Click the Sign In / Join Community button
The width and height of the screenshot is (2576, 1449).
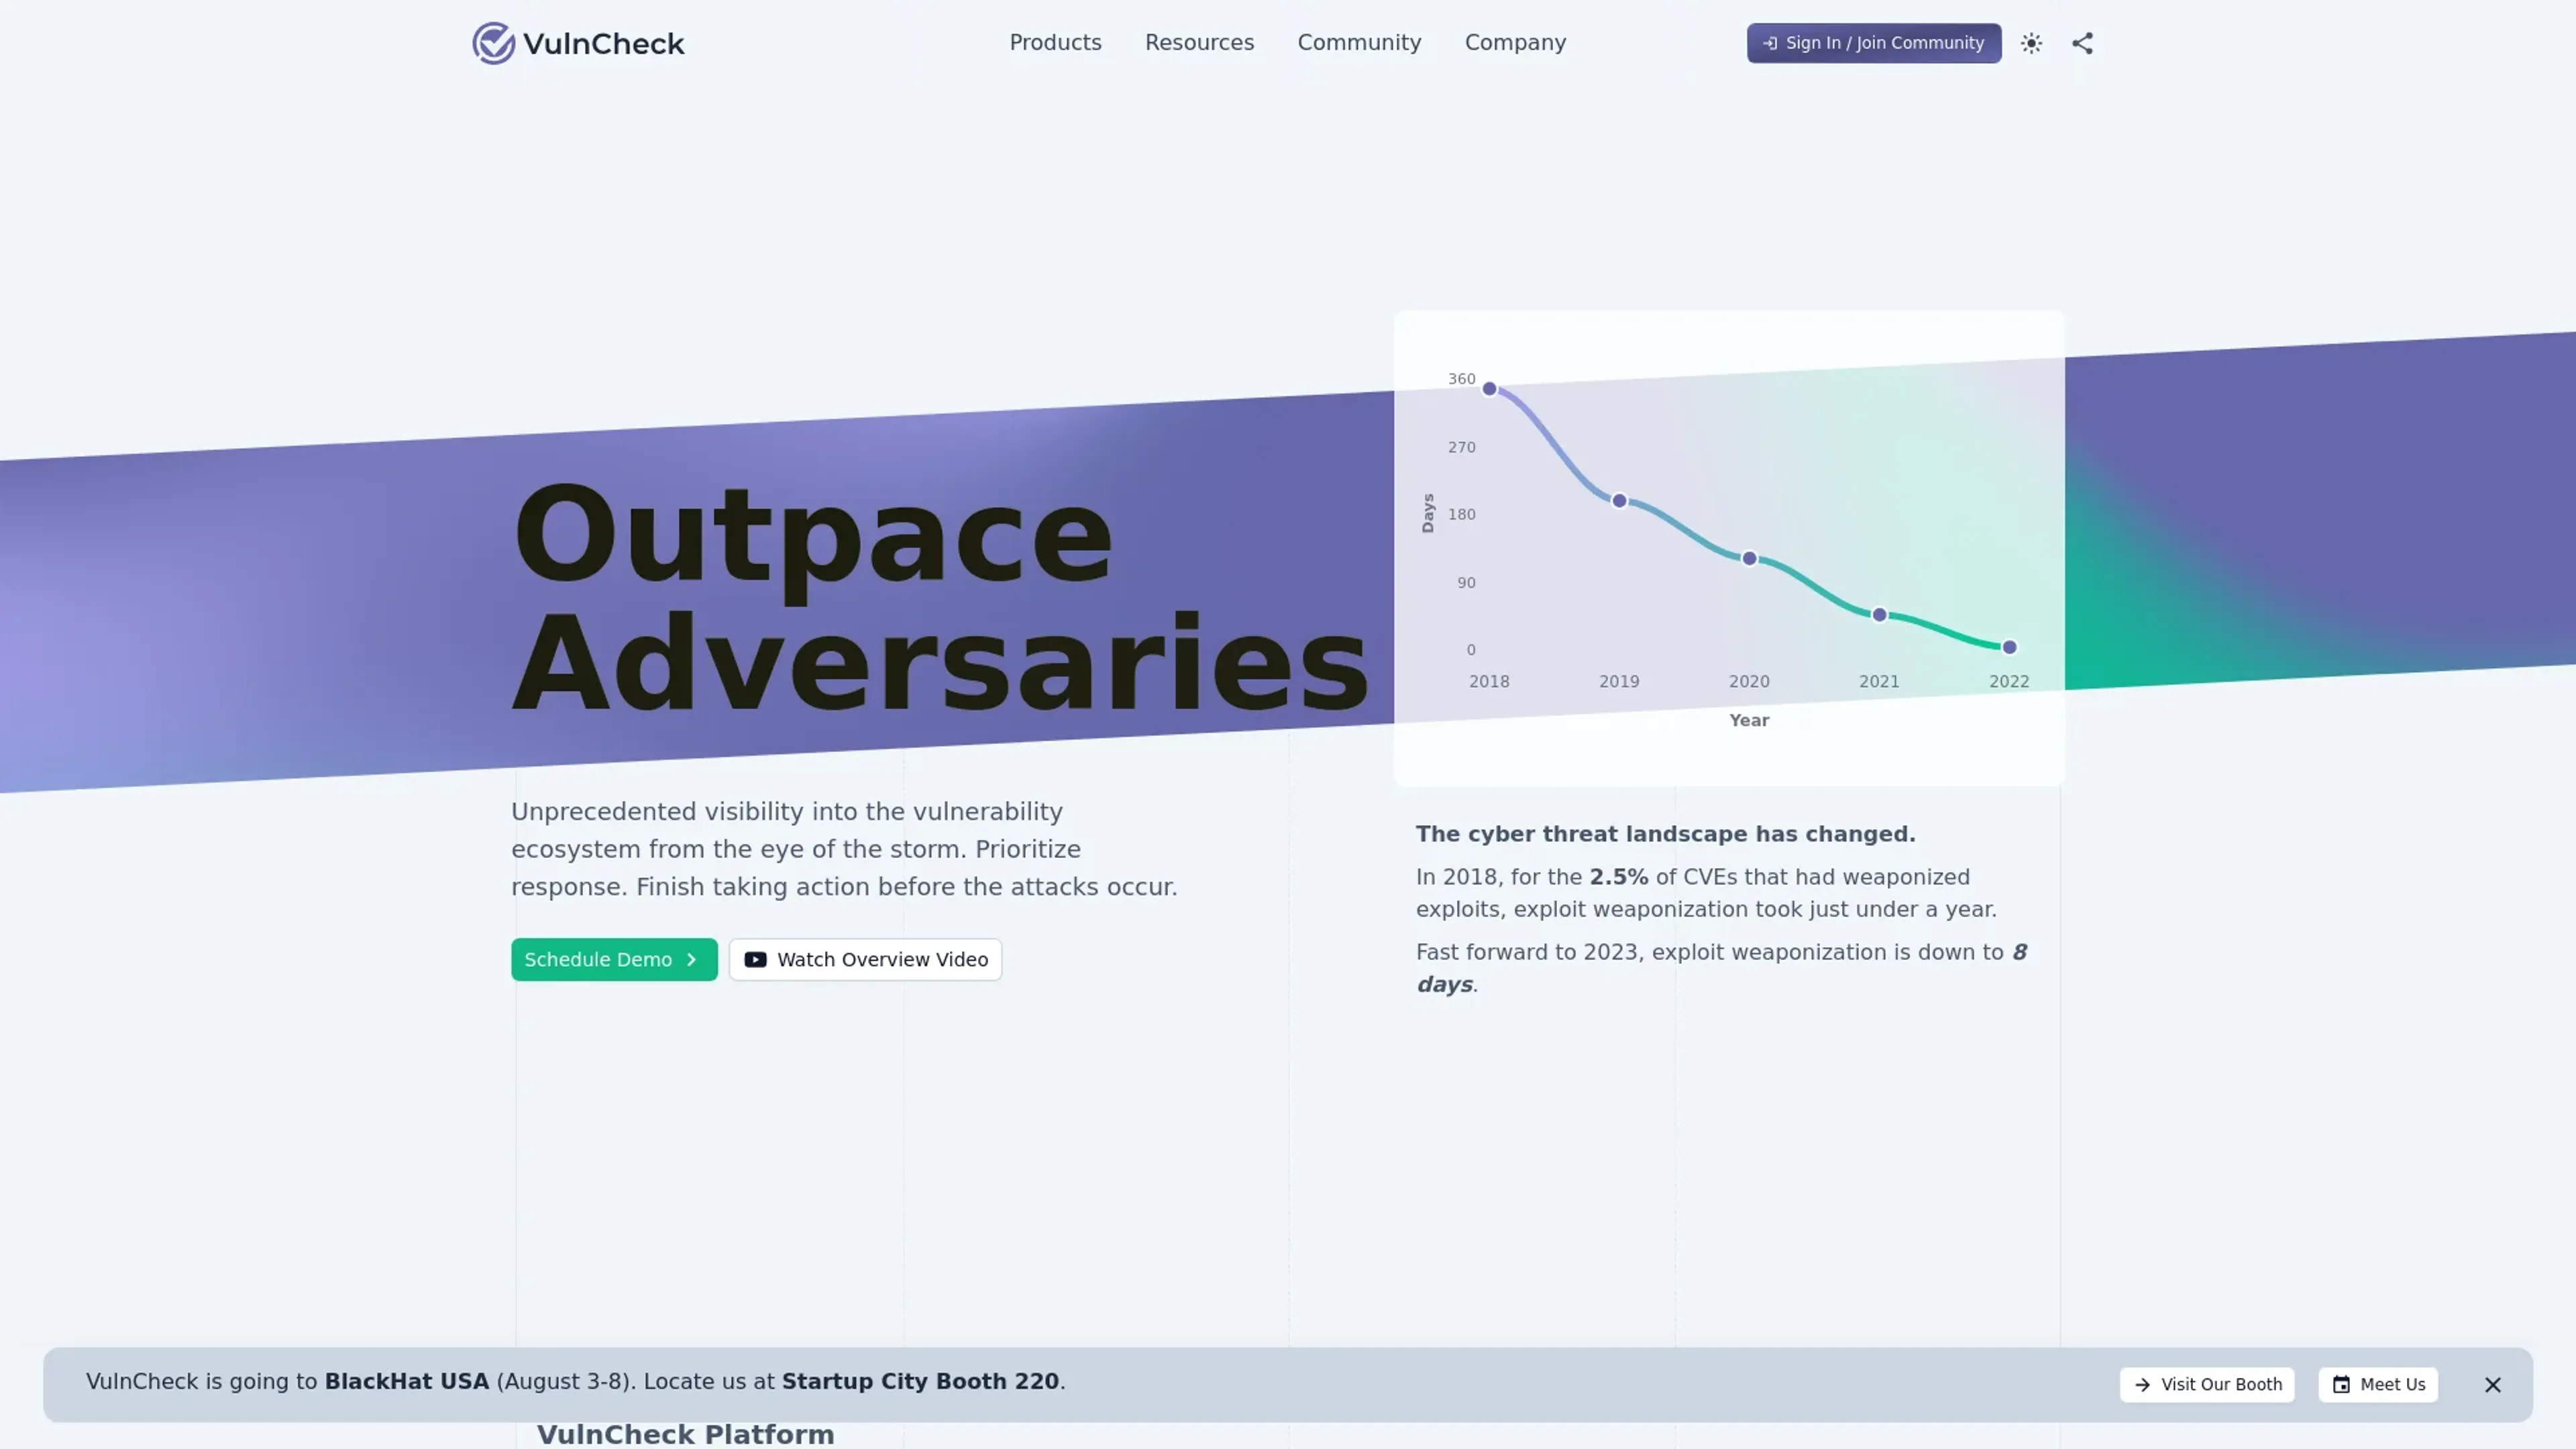tap(1874, 43)
